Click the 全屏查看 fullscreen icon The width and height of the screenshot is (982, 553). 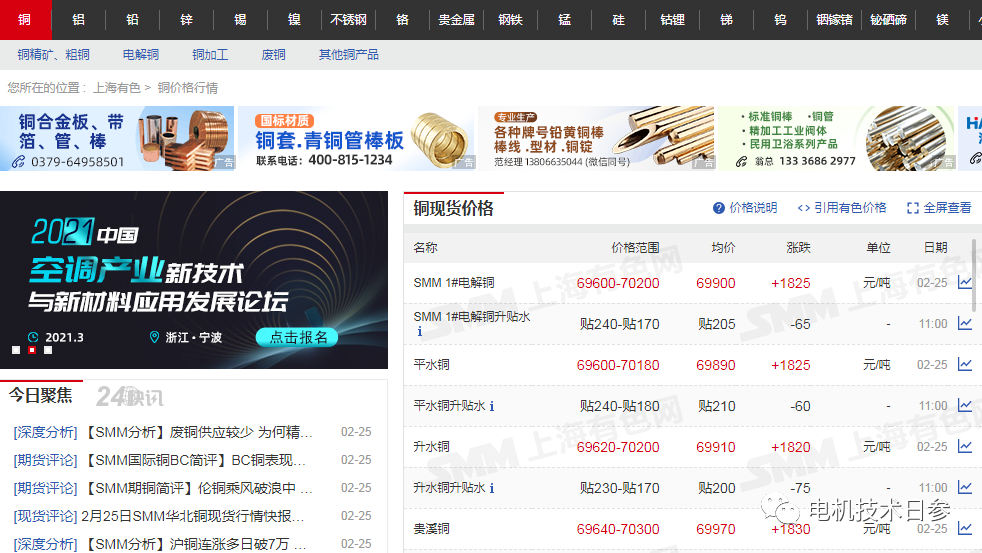point(912,208)
